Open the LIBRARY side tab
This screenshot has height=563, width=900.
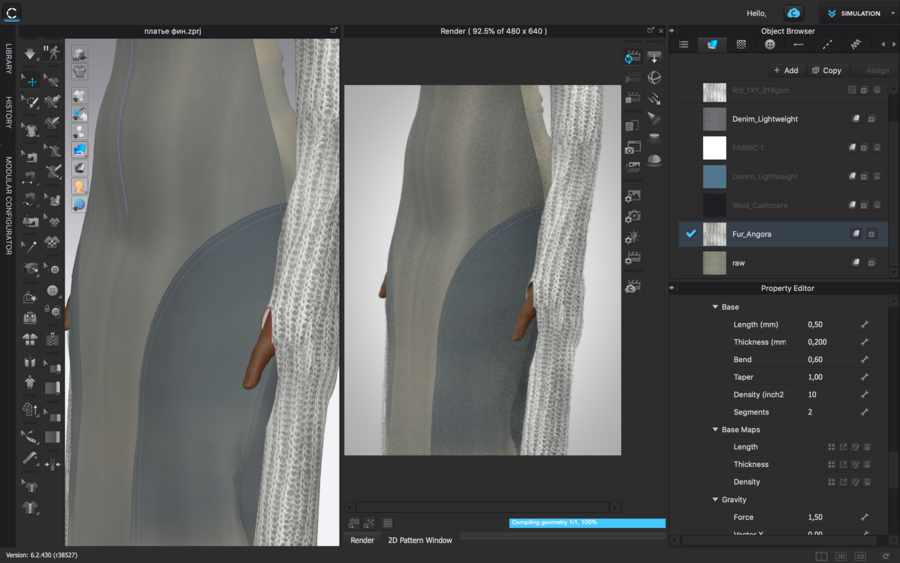[9, 58]
